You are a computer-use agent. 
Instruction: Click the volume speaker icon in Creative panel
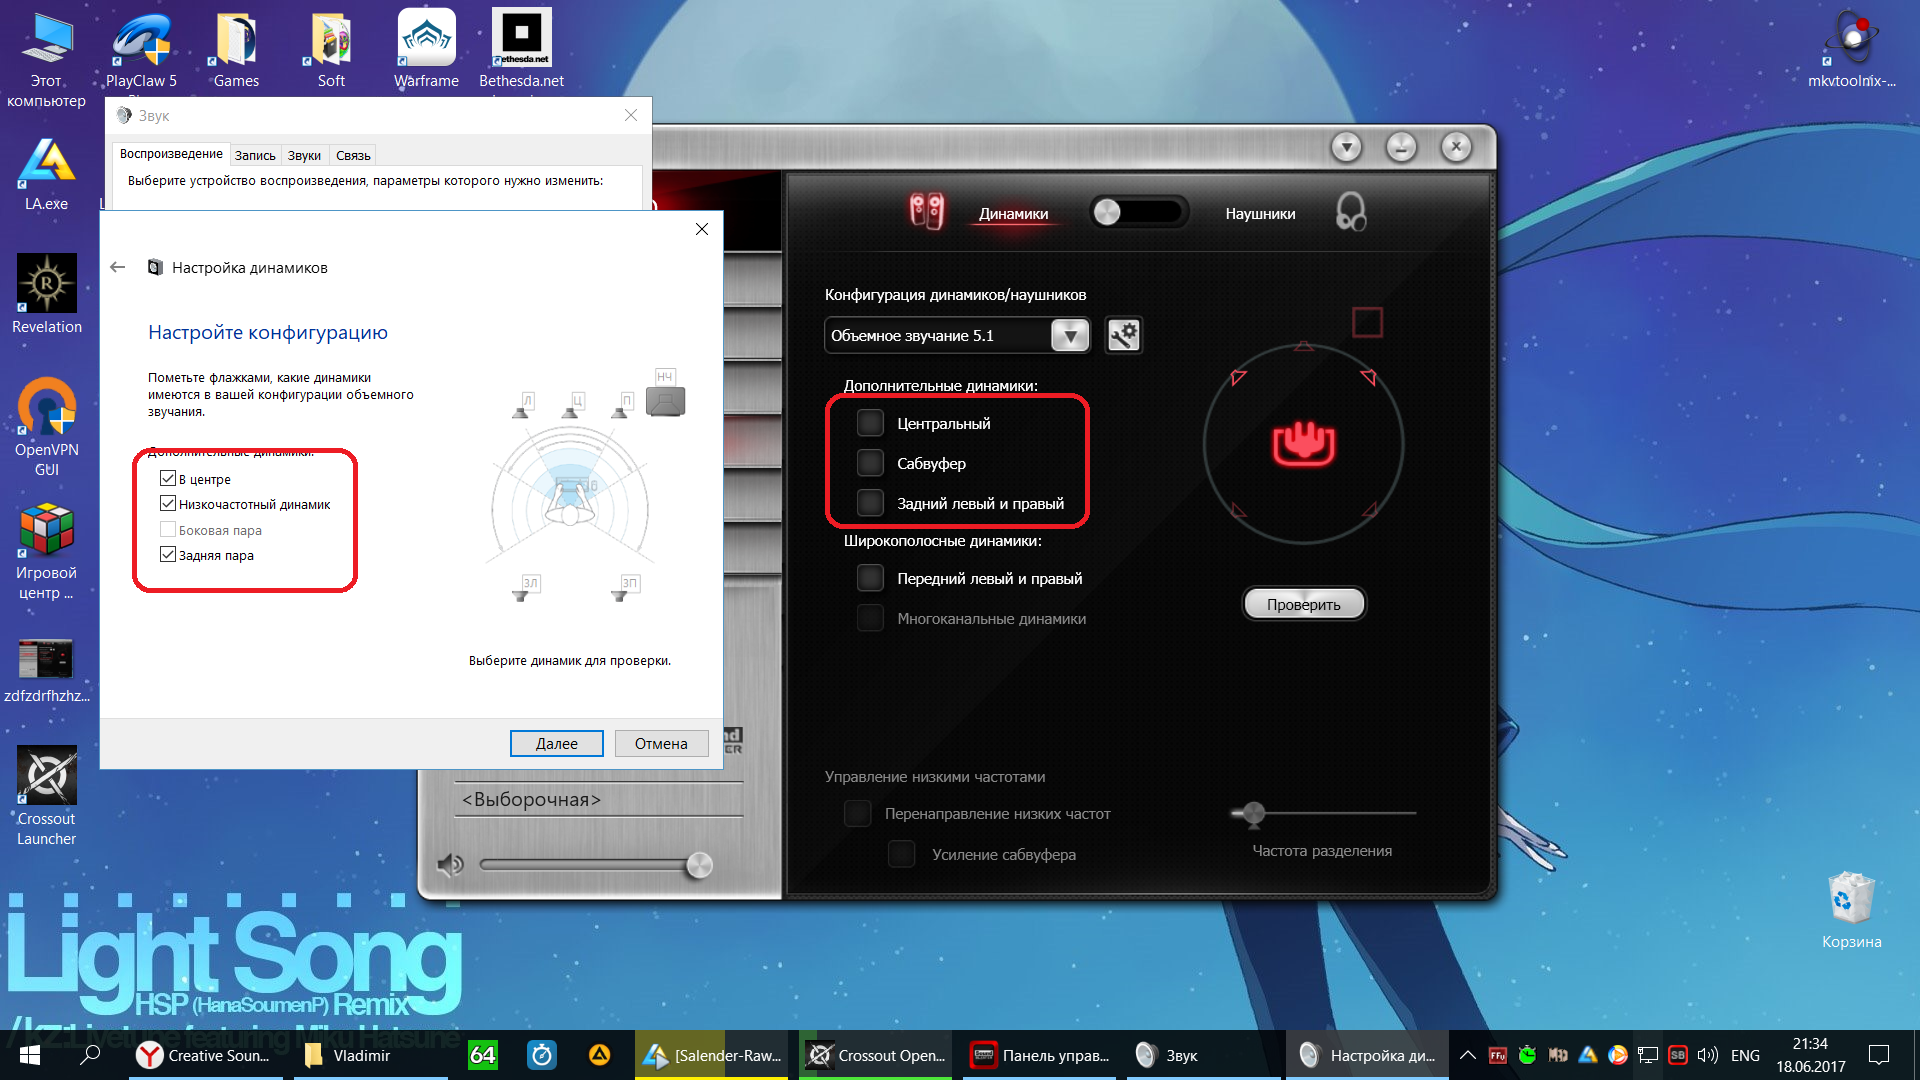point(451,865)
